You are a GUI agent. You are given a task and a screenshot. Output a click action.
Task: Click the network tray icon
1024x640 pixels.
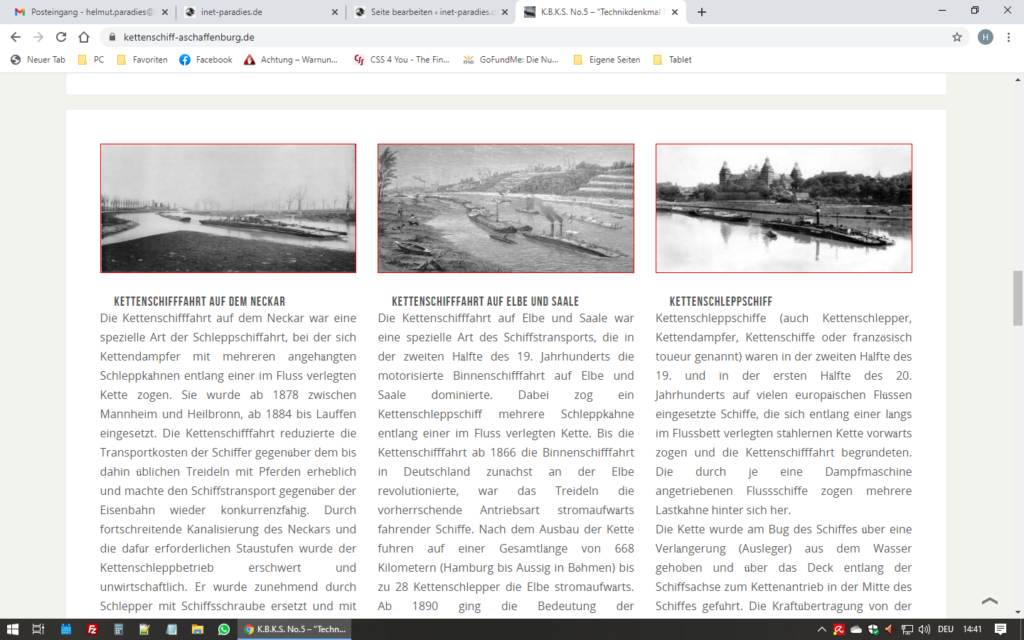point(907,630)
